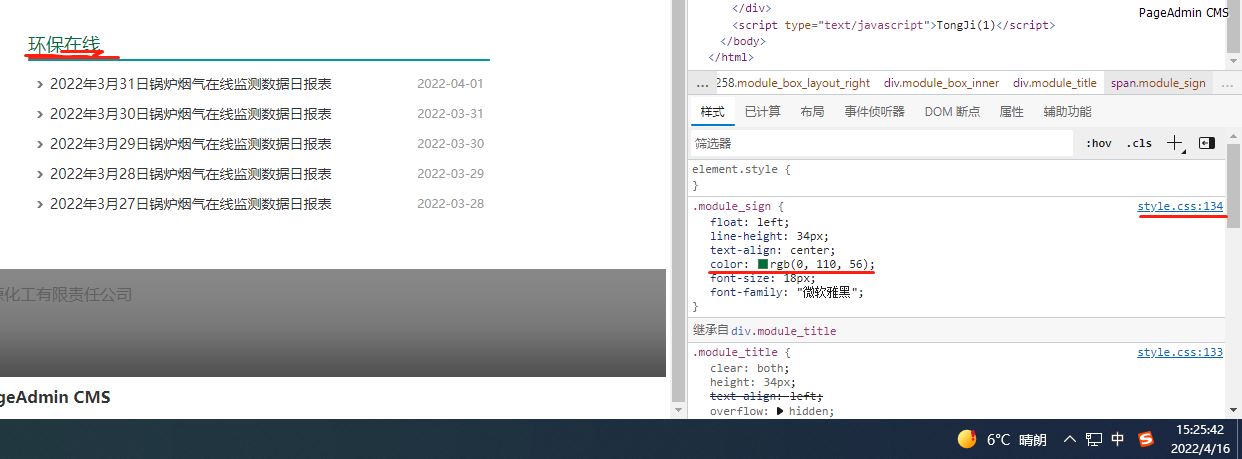Open the 2022年3月28日 monitoring daily report
The height and width of the screenshot is (459, 1242).
[x=190, y=174]
